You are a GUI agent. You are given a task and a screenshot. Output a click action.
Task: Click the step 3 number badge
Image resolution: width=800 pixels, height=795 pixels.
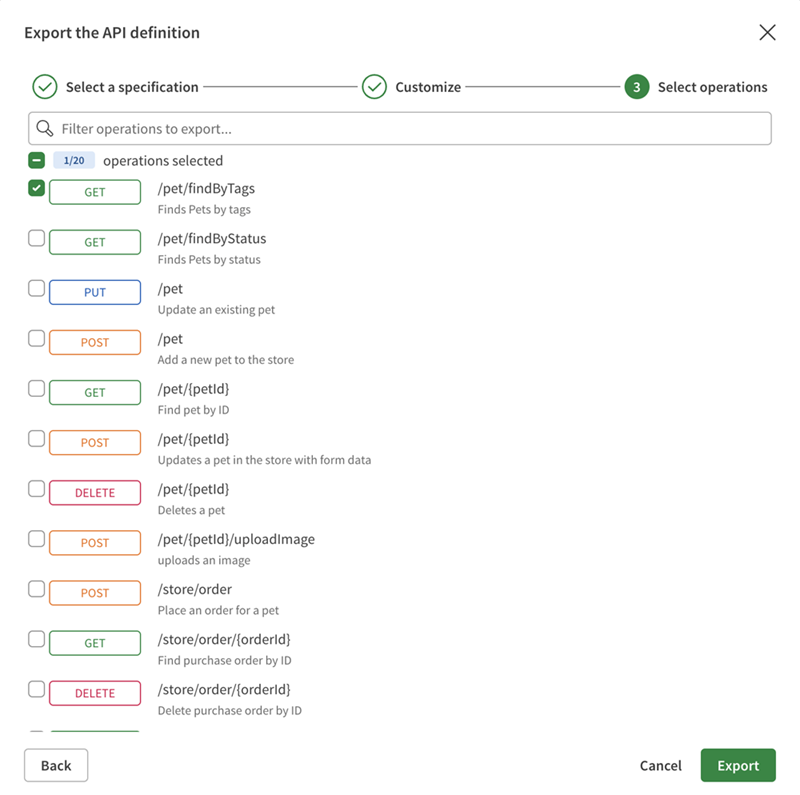[636, 87]
